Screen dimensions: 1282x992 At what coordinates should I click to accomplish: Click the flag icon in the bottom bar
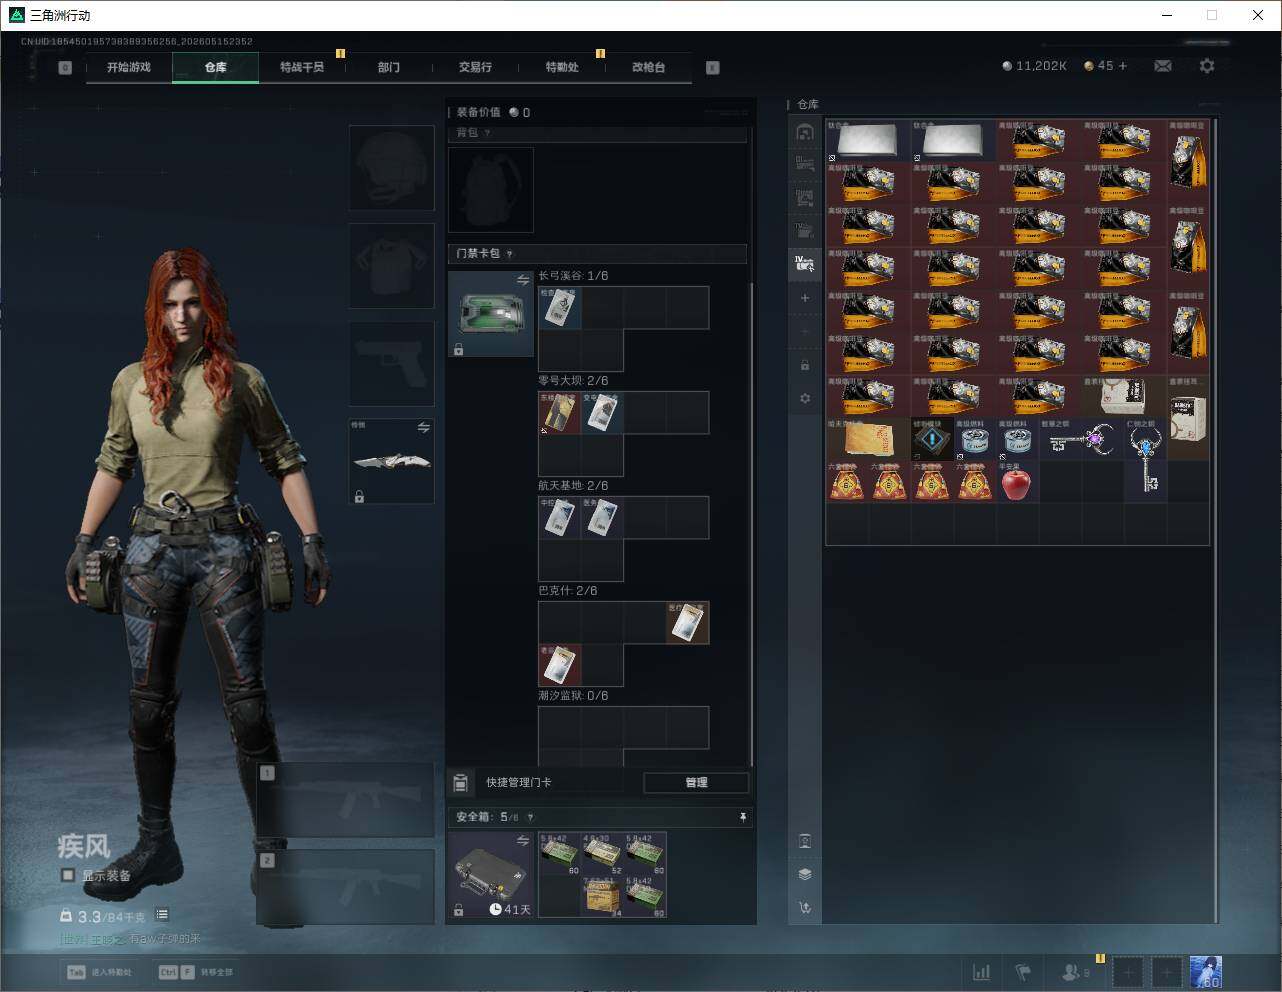[1023, 972]
